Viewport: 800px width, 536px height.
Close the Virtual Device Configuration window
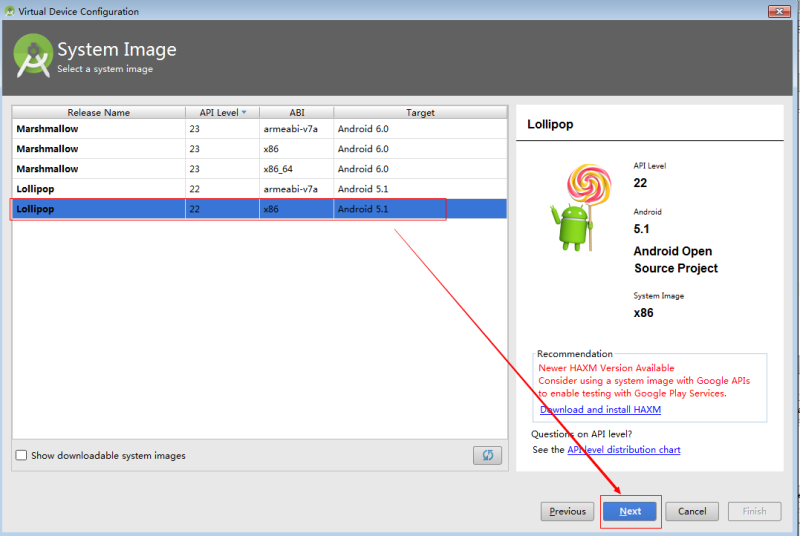point(779,11)
